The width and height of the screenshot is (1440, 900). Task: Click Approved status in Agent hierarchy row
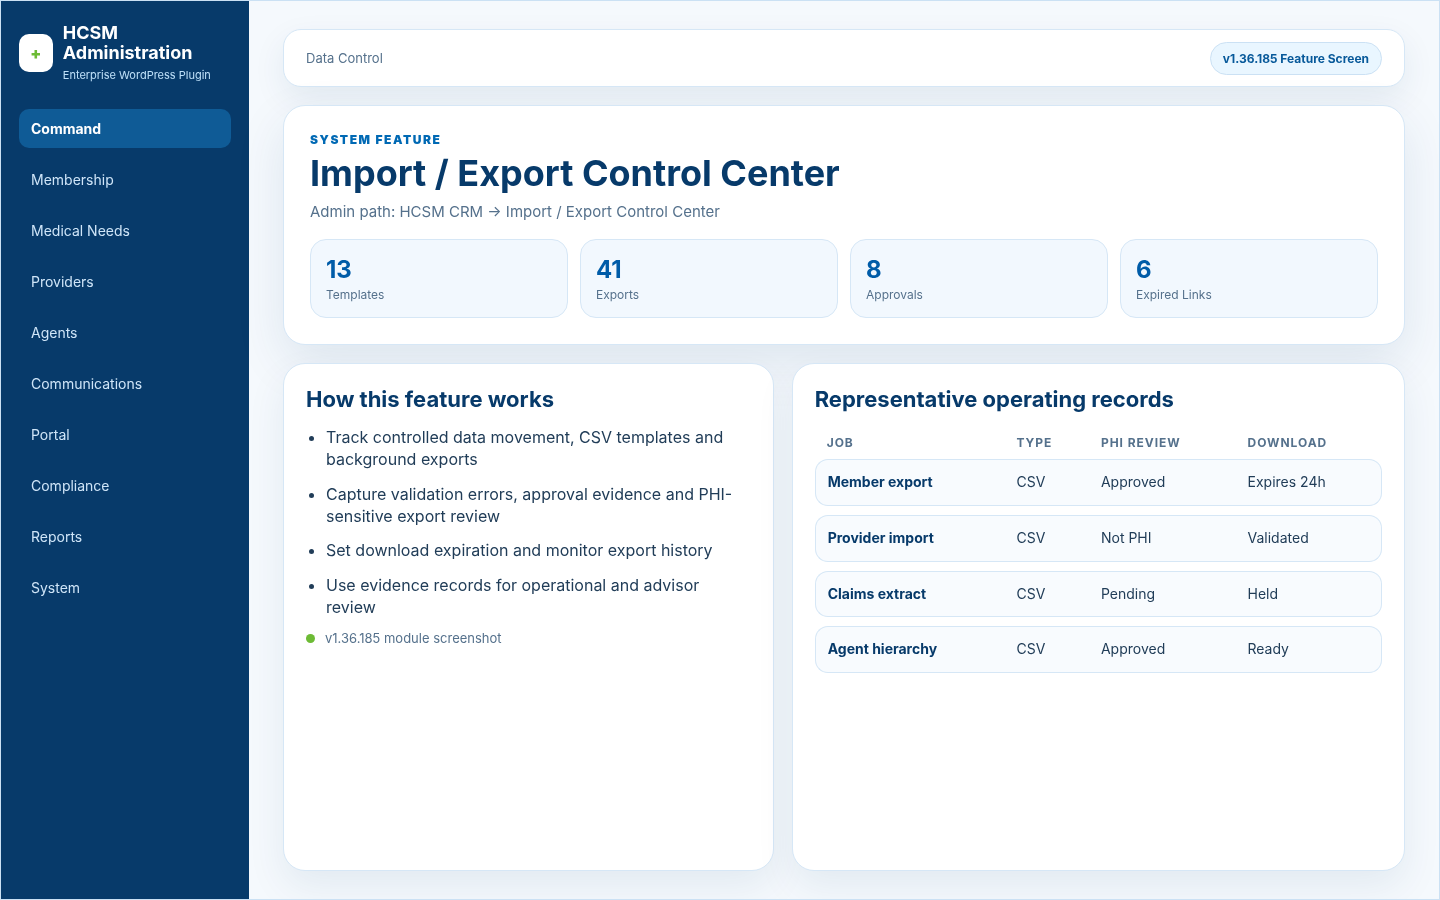[x=1133, y=649]
